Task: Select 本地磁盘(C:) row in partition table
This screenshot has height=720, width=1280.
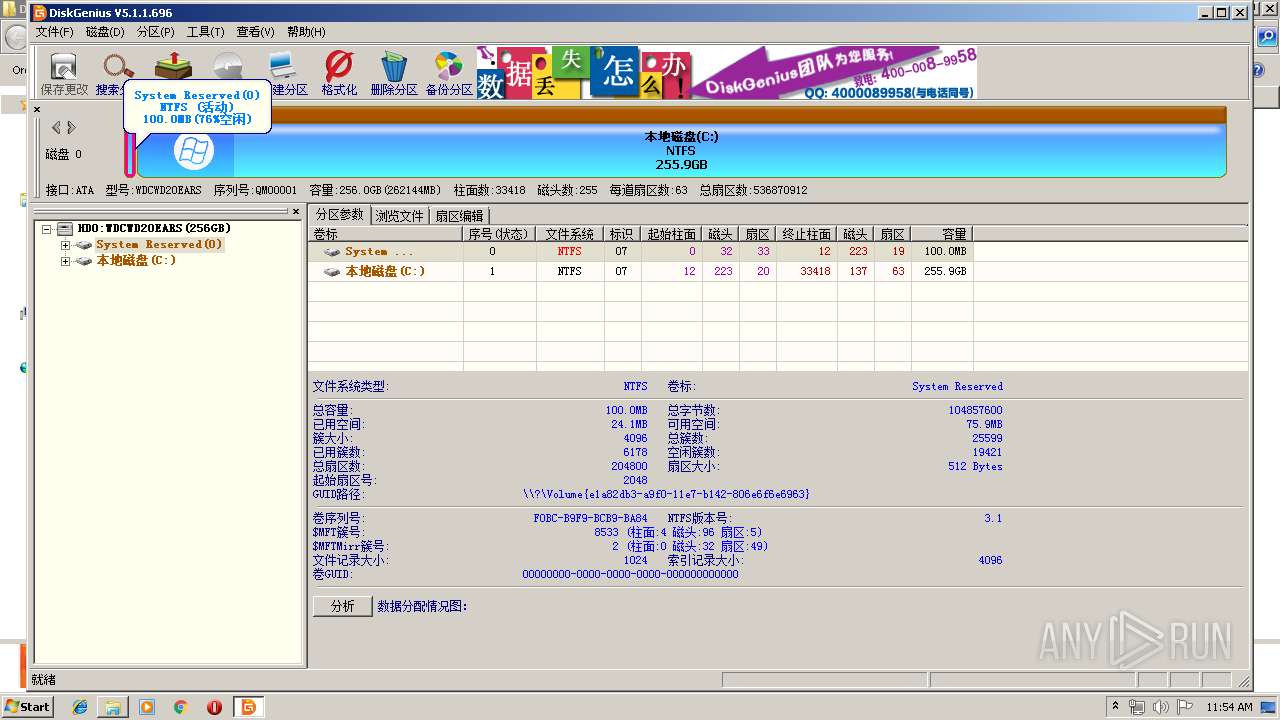Action: (x=640, y=272)
